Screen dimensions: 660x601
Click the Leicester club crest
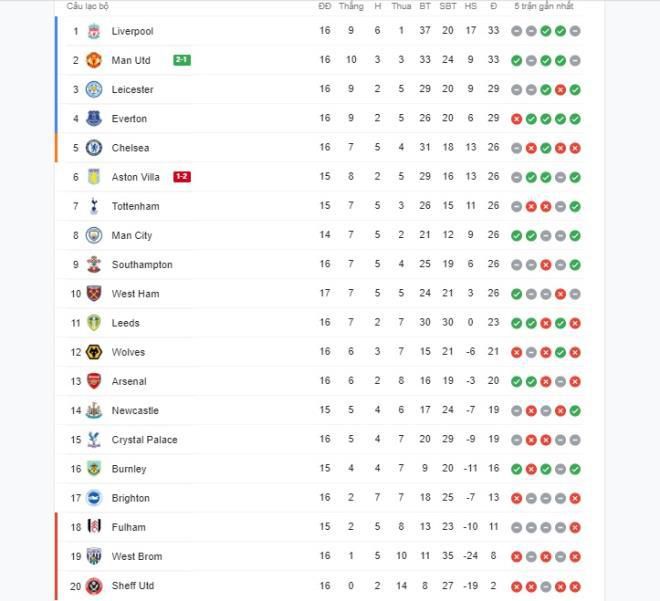[94, 89]
